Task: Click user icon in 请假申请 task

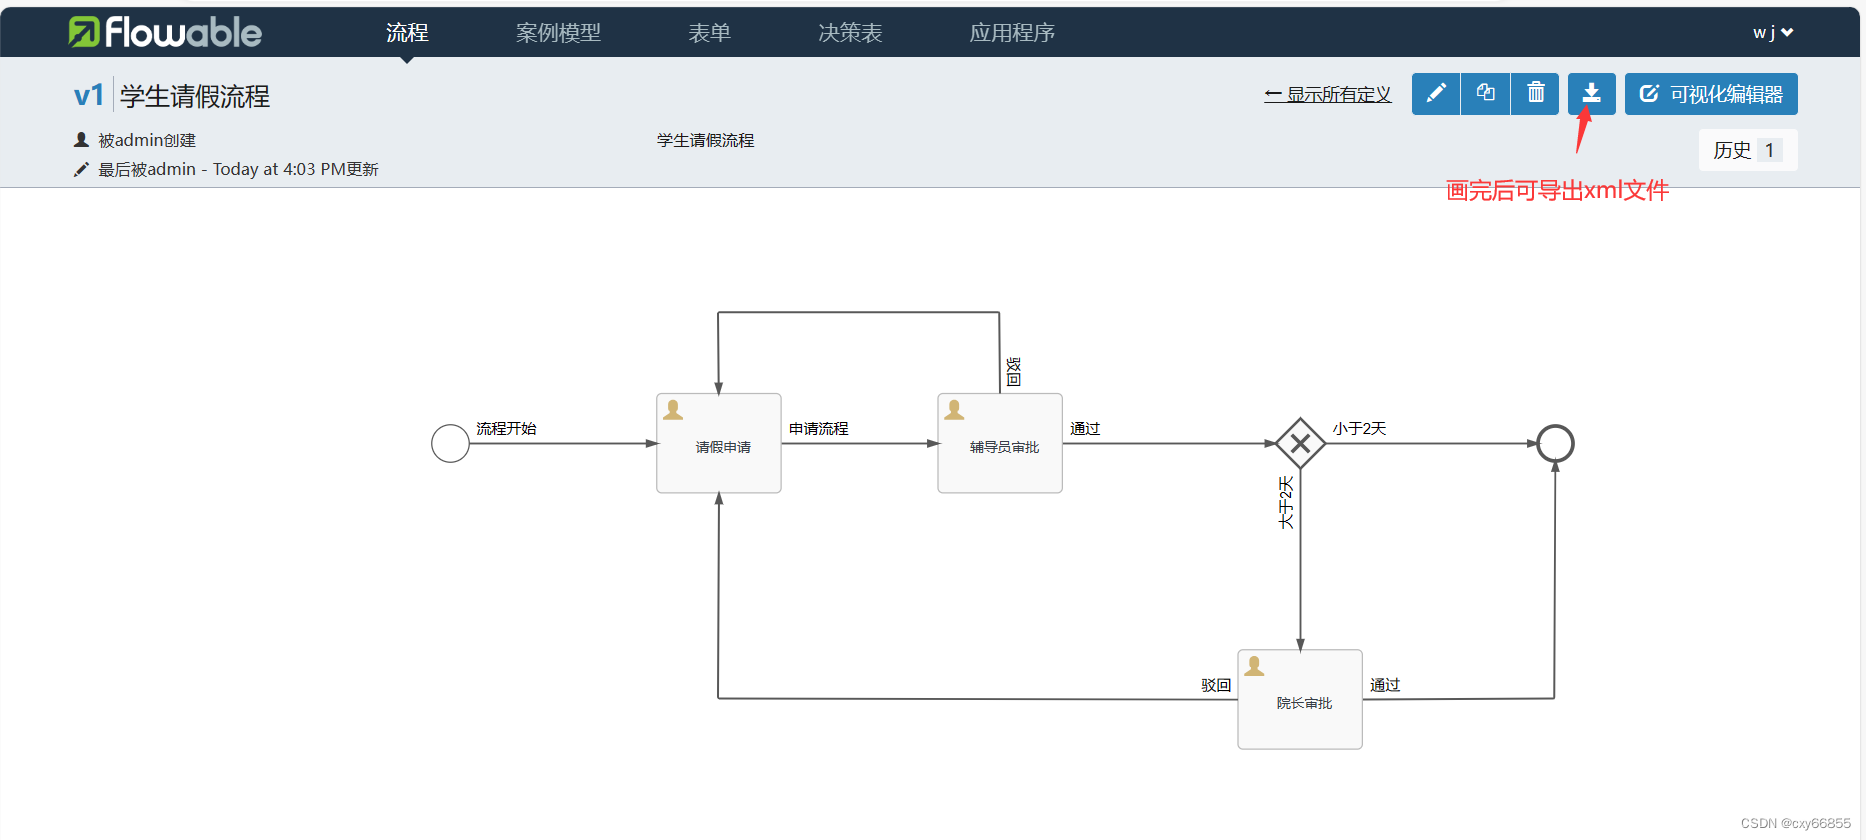Action: (674, 410)
